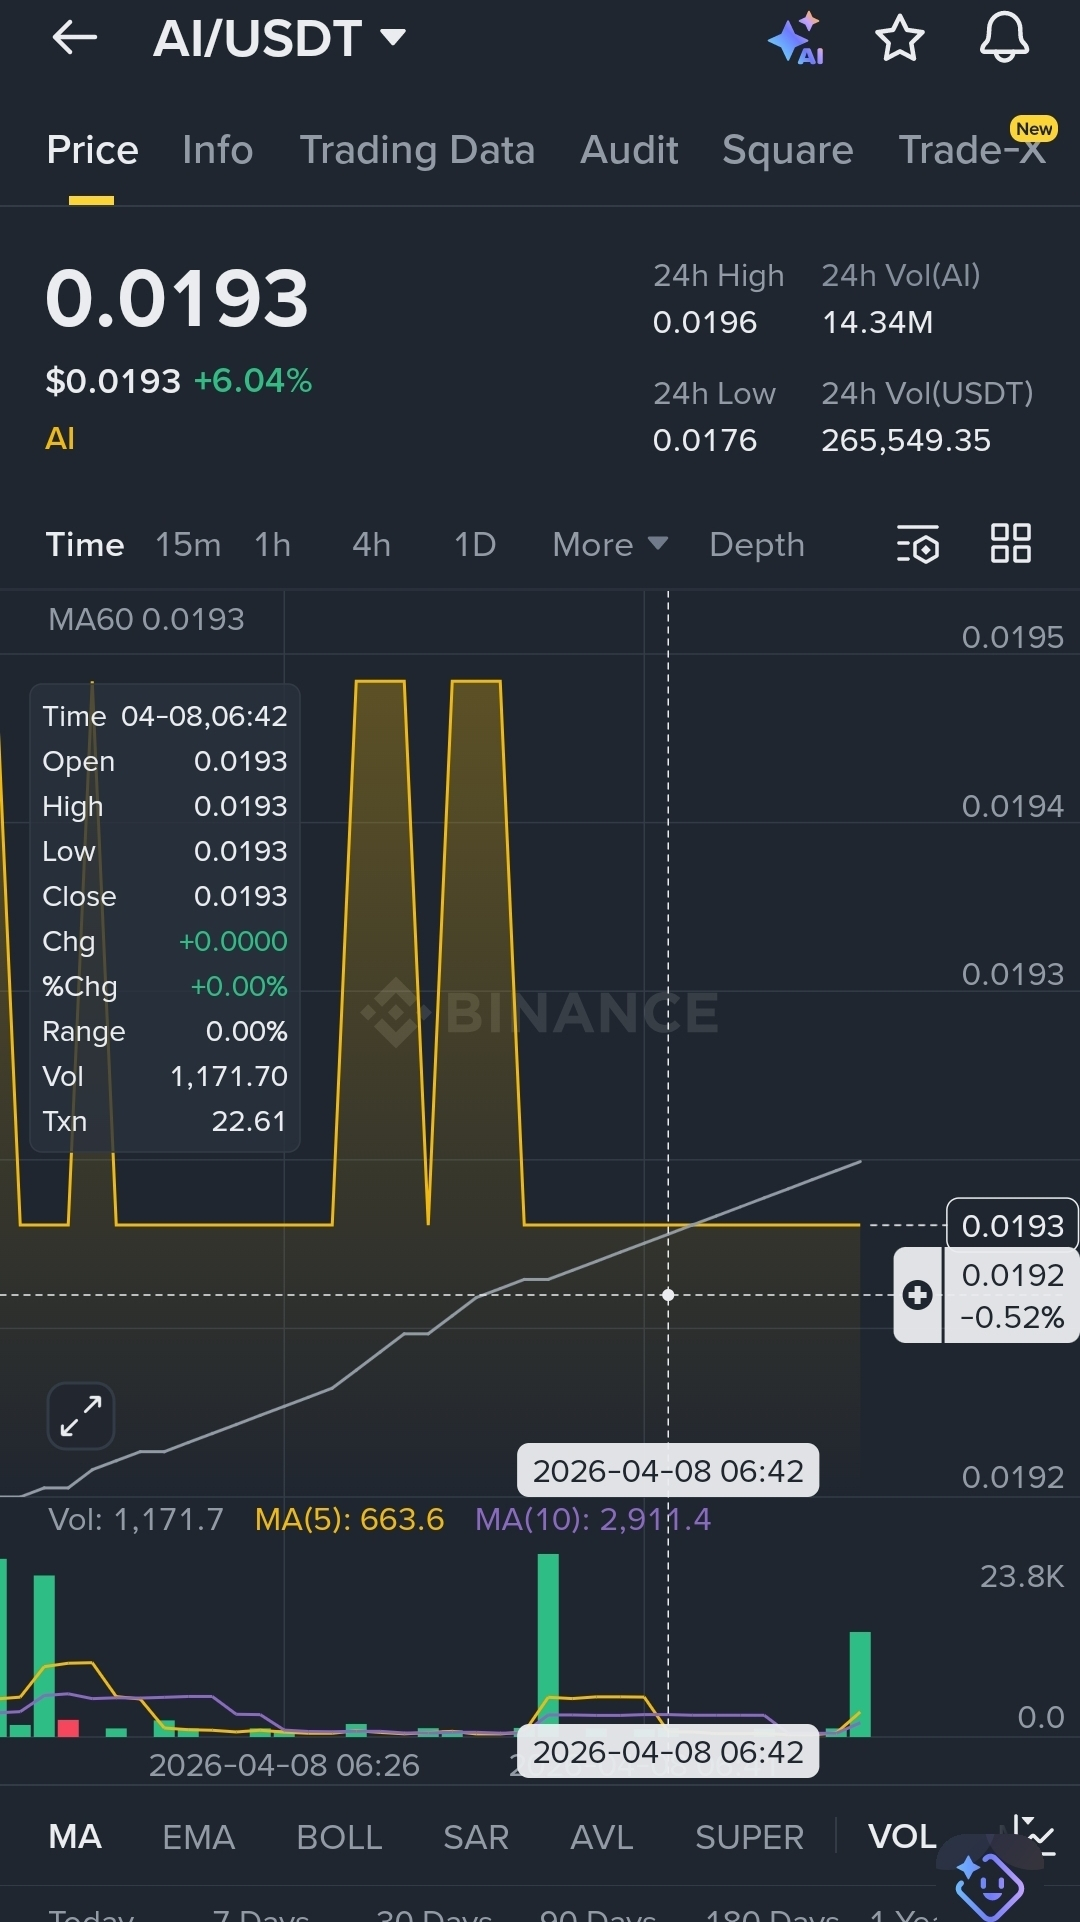Tap the tallest green volume bar

tap(548, 1644)
